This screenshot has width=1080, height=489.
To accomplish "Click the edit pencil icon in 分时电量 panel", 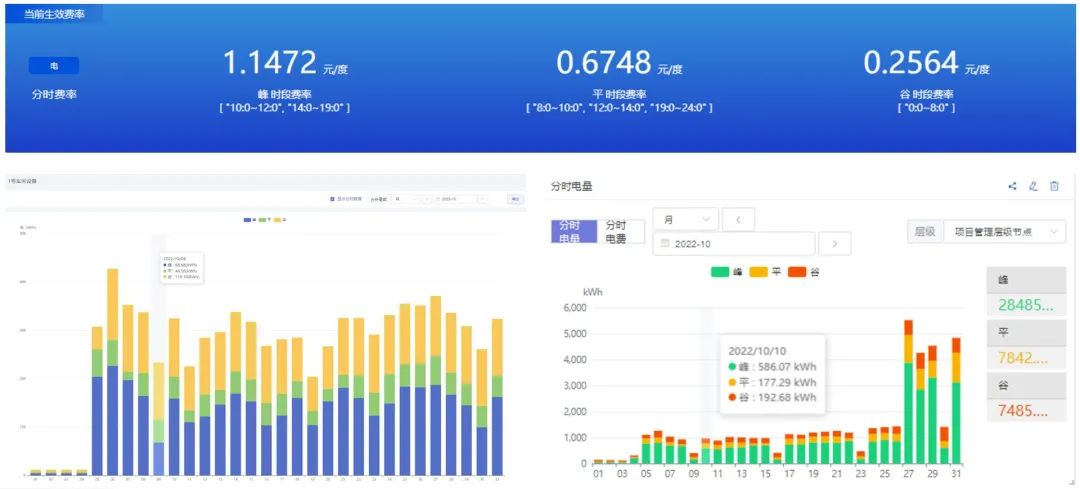I will (x=1033, y=186).
